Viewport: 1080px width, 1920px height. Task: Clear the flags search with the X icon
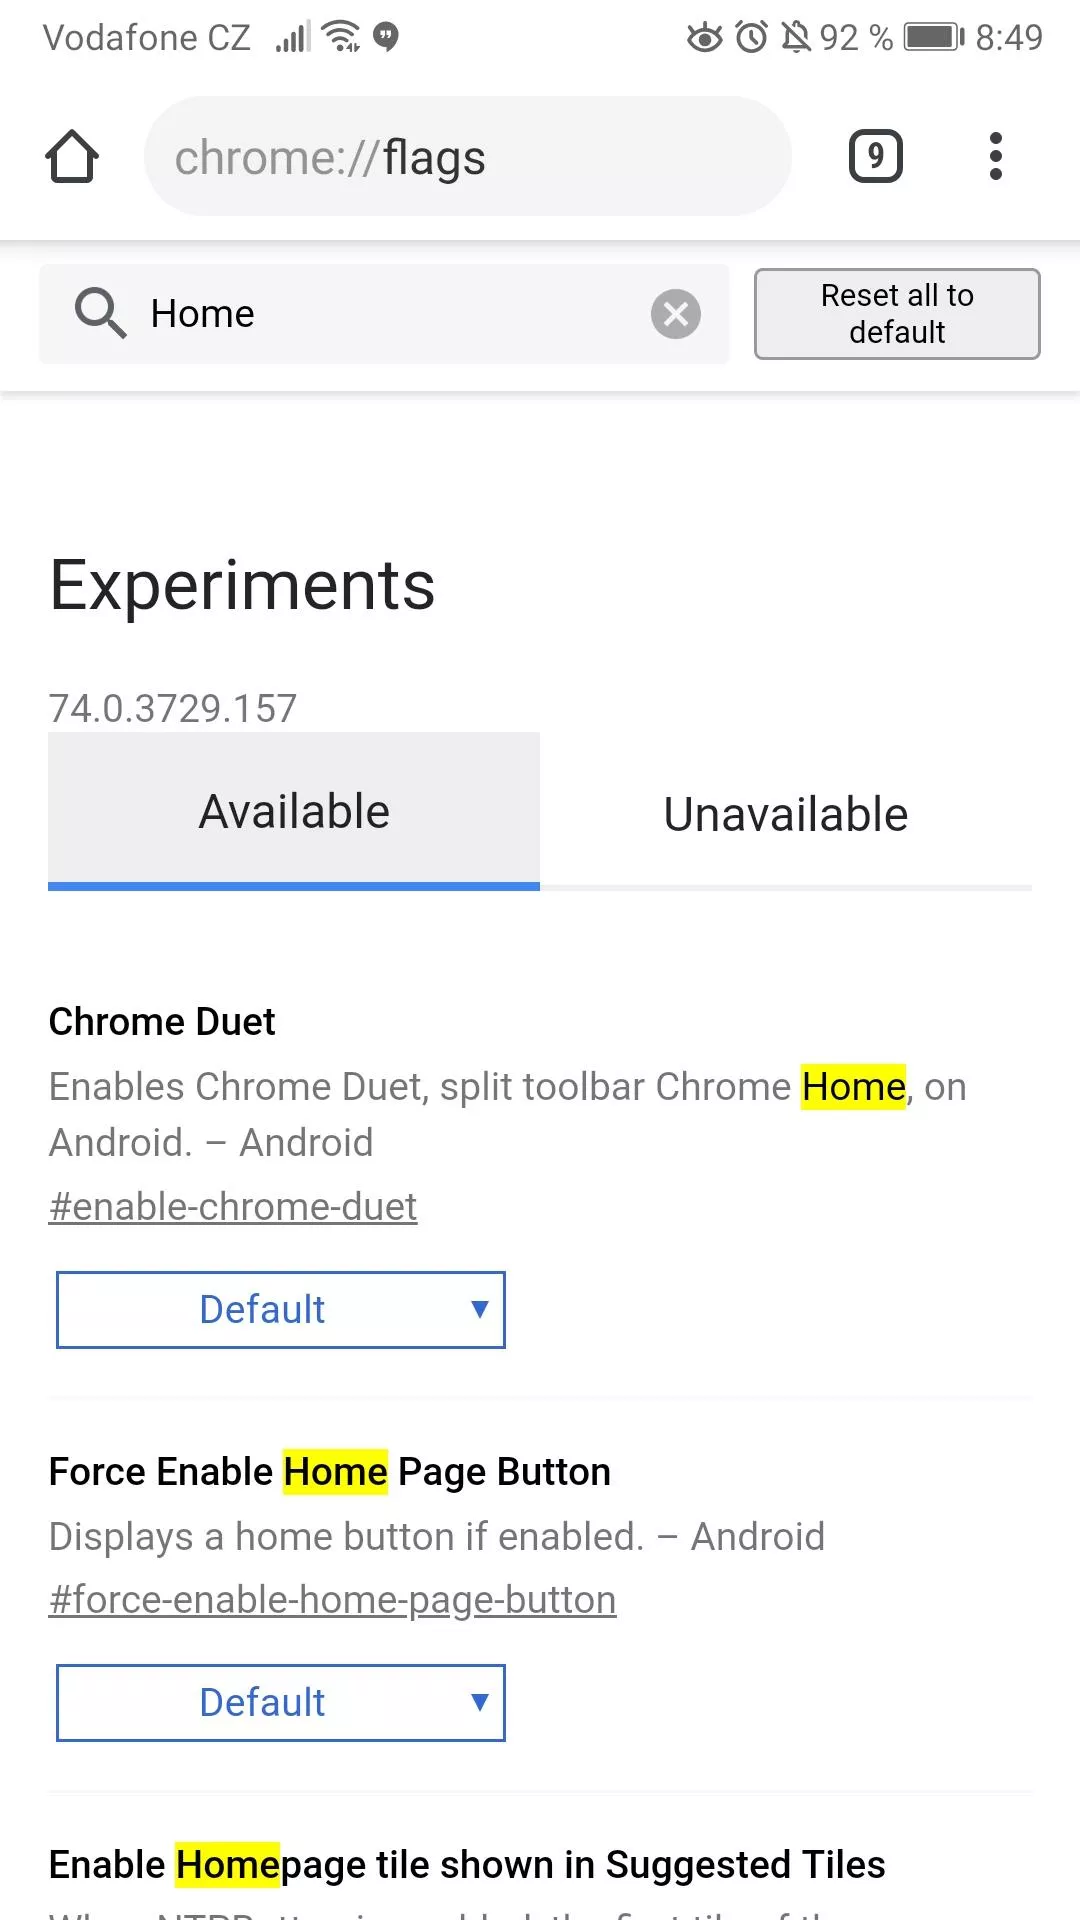click(x=676, y=314)
